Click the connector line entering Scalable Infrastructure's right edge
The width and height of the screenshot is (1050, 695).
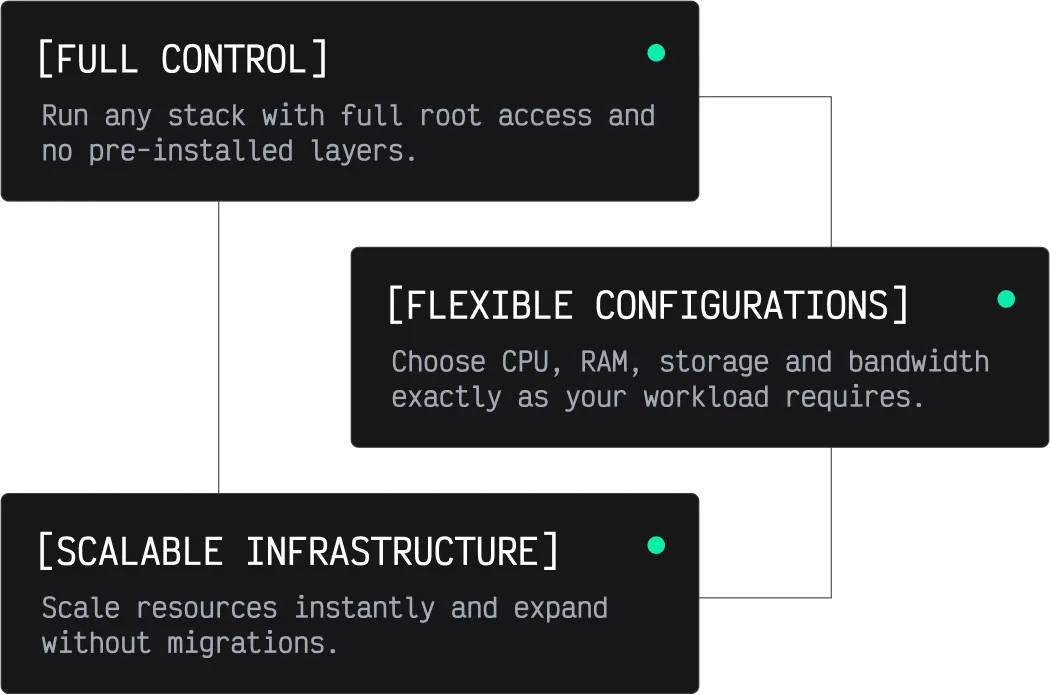pos(765,593)
